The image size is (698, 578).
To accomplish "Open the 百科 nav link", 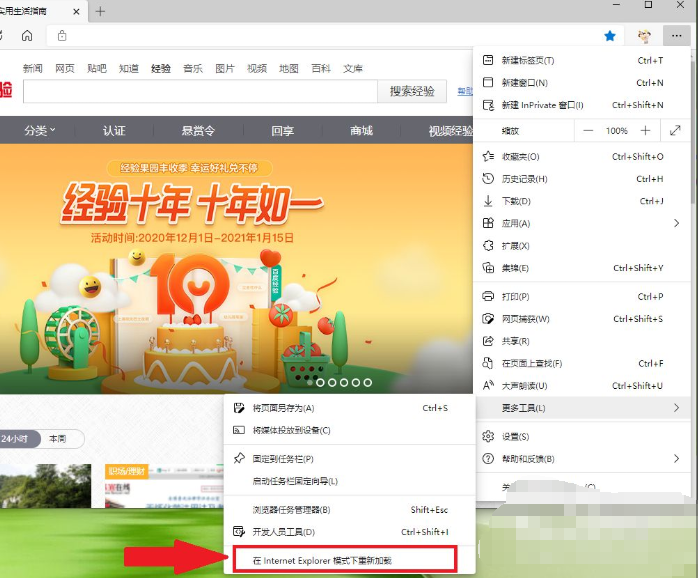I will point(321,69).
